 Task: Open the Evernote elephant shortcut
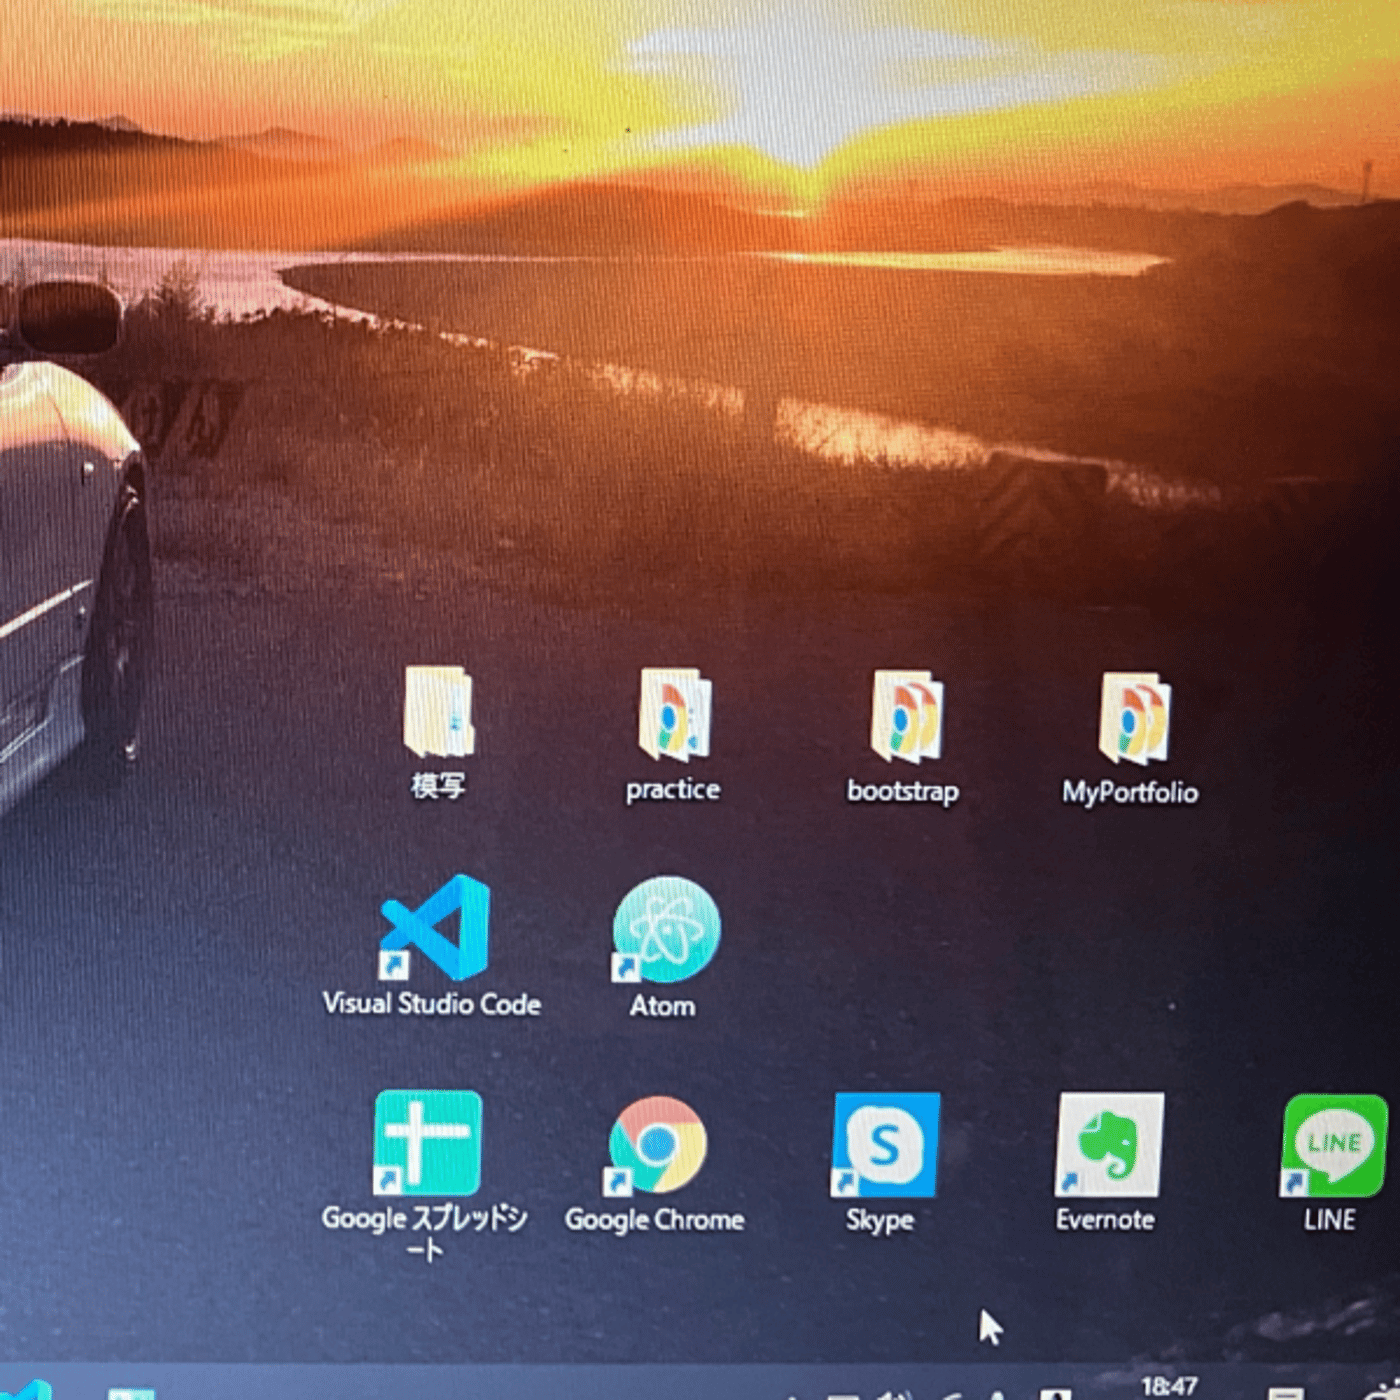1107,1162
